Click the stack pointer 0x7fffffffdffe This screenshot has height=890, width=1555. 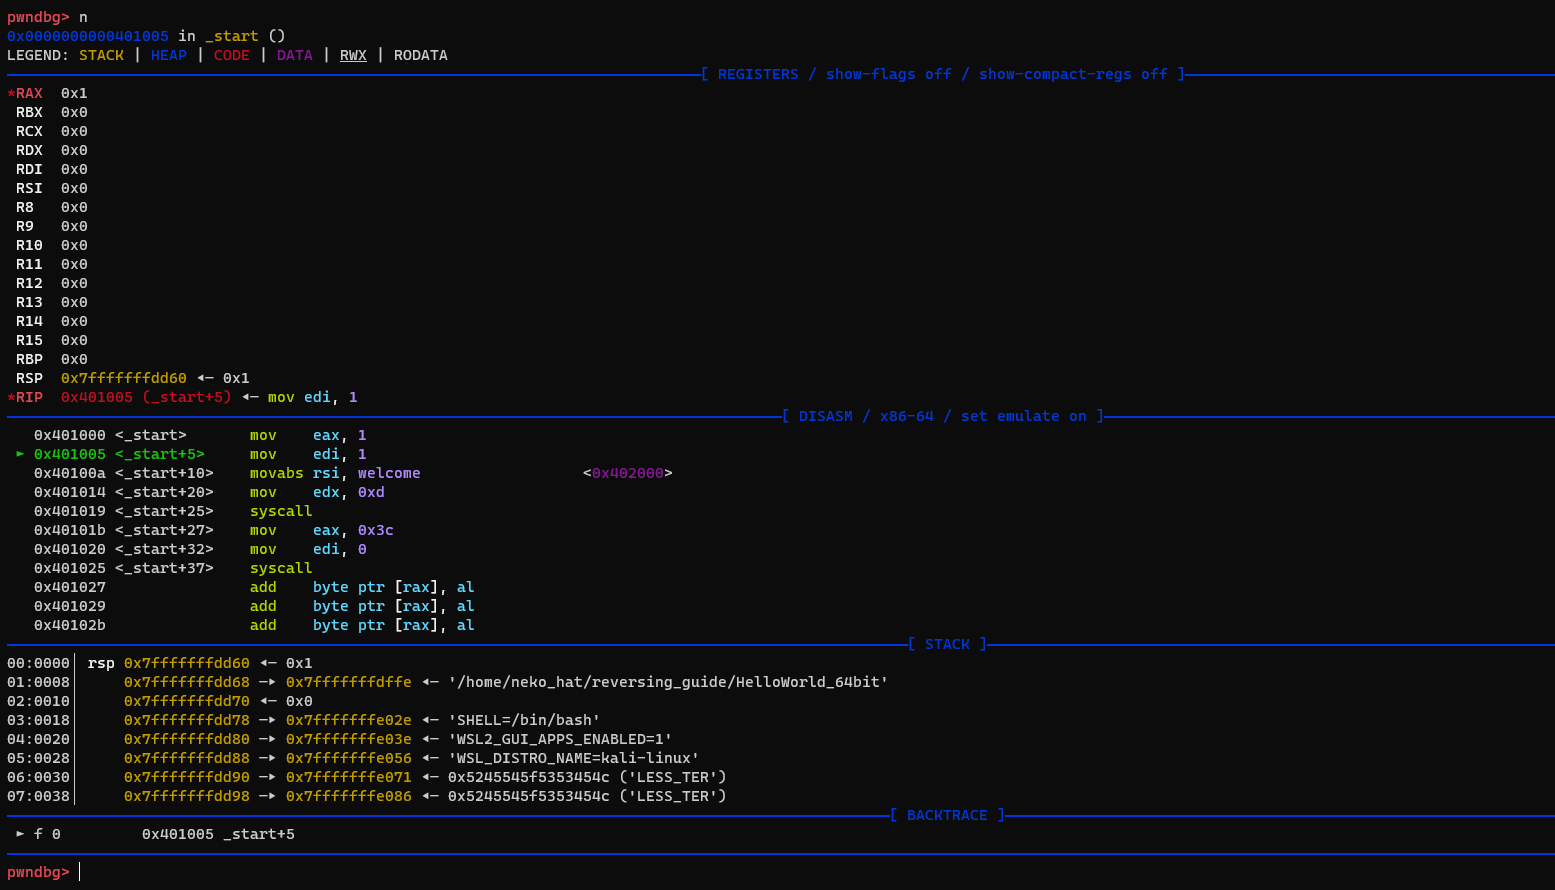349,682
